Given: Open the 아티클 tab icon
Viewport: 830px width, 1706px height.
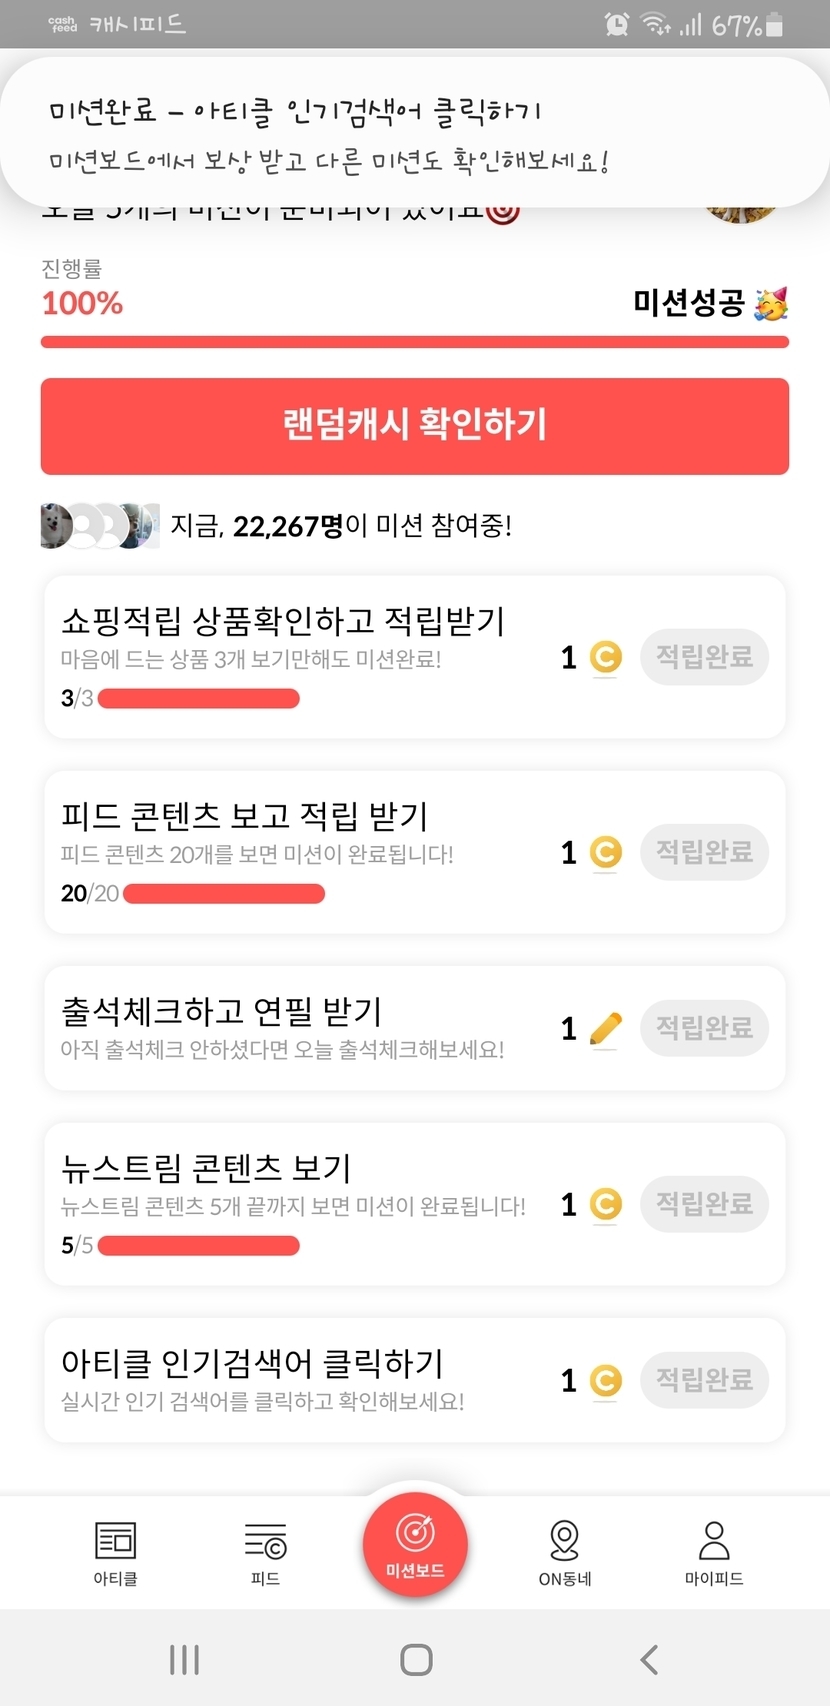Looking at the screenshot, I should click(x=115, y=1541).
